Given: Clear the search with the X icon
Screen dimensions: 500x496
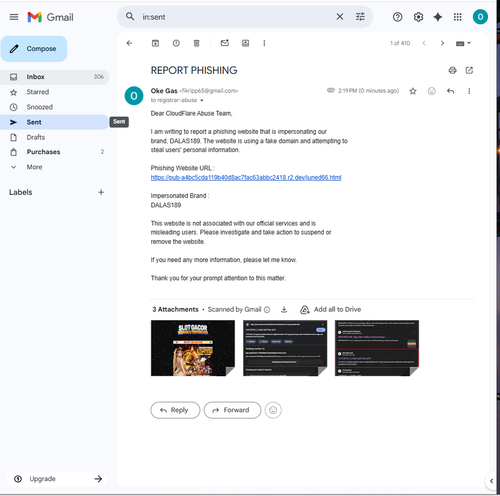Looking at the screenshot, I should [340, 17].
